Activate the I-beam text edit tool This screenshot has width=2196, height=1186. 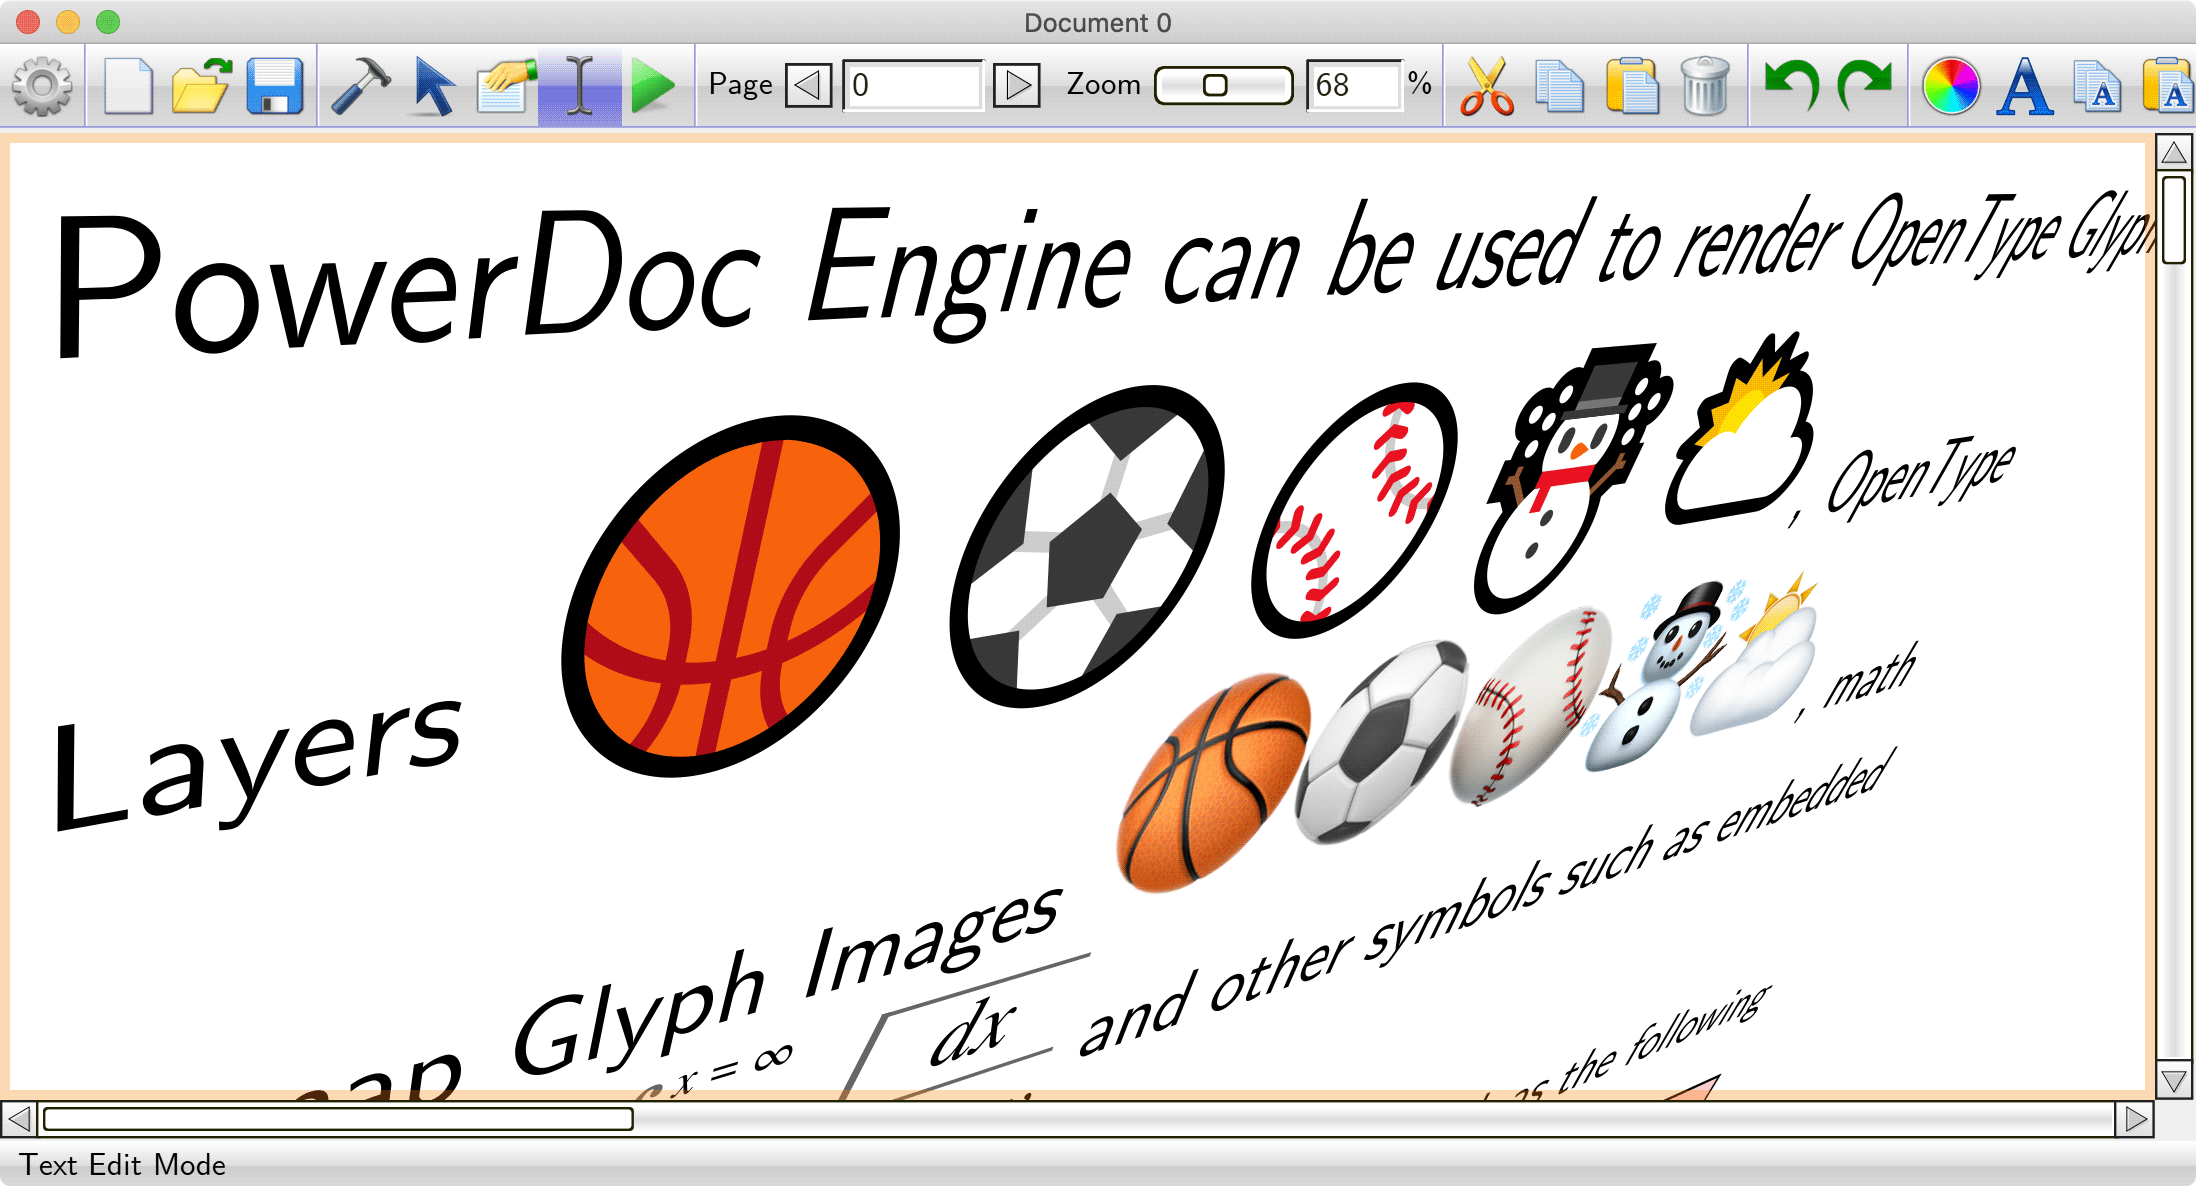tap(580, 86)
